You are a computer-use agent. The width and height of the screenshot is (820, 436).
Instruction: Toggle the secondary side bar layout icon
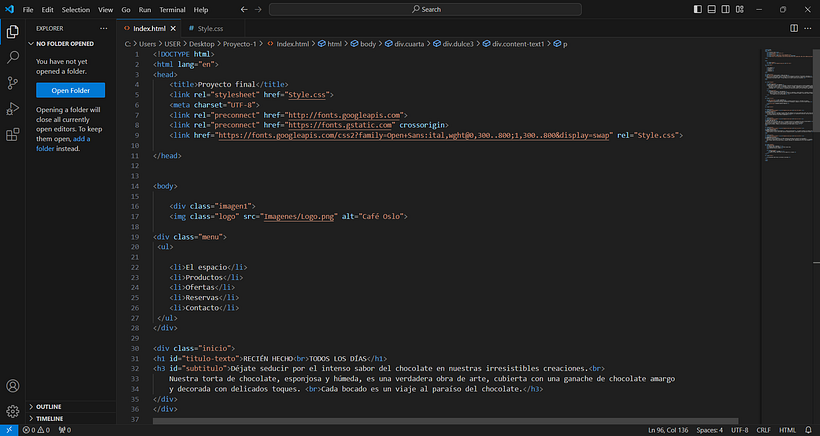click(x=726, y=9)
